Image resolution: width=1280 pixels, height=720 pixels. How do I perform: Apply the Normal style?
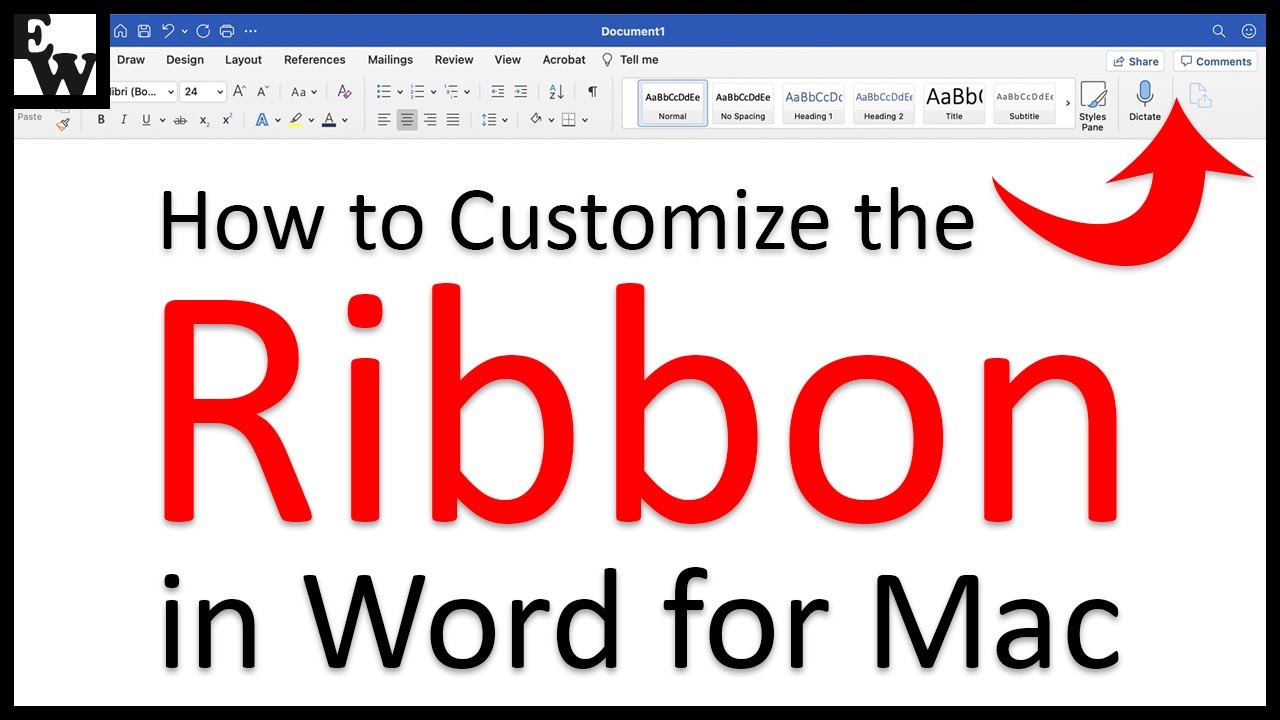click(x=673, y=104)
